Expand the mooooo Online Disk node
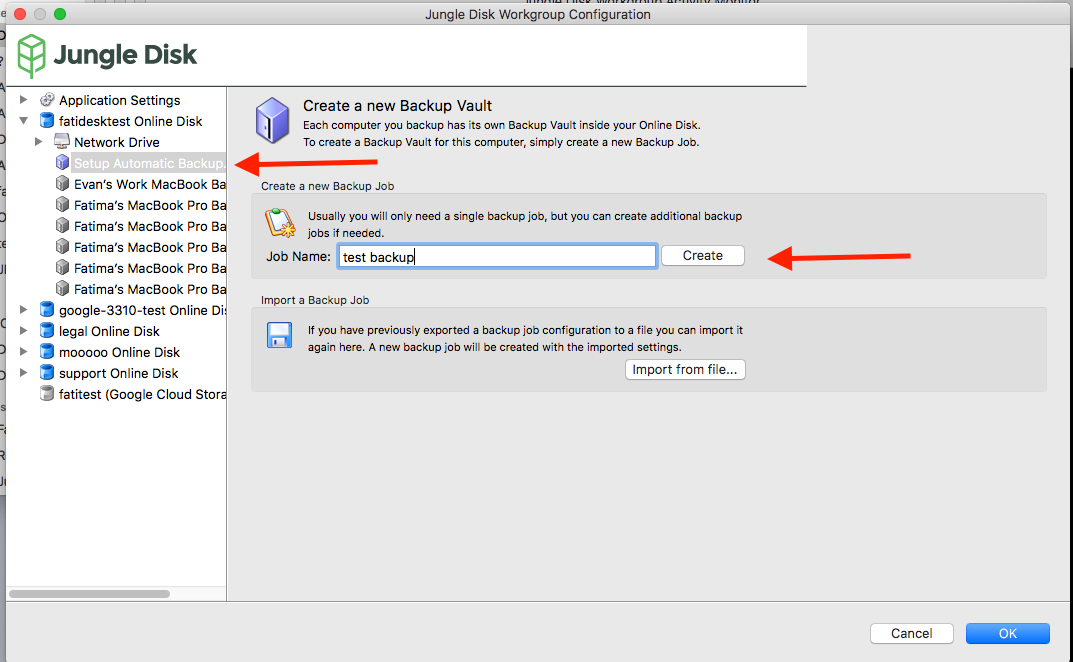The image size is (1073, 662). pyautogui.click(x=23, y=352)
